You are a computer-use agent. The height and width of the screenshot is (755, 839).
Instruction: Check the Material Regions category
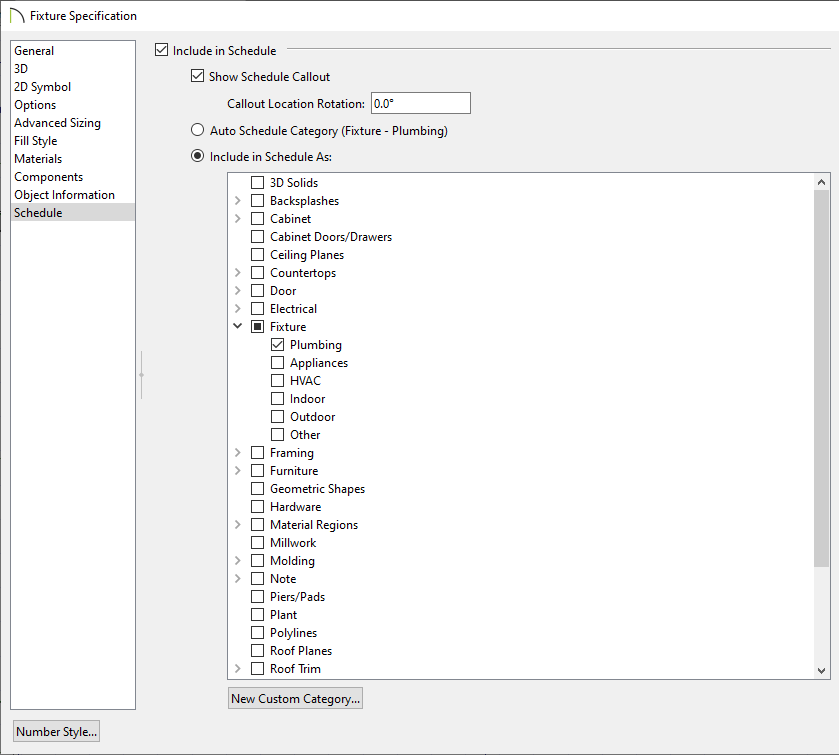257,525
